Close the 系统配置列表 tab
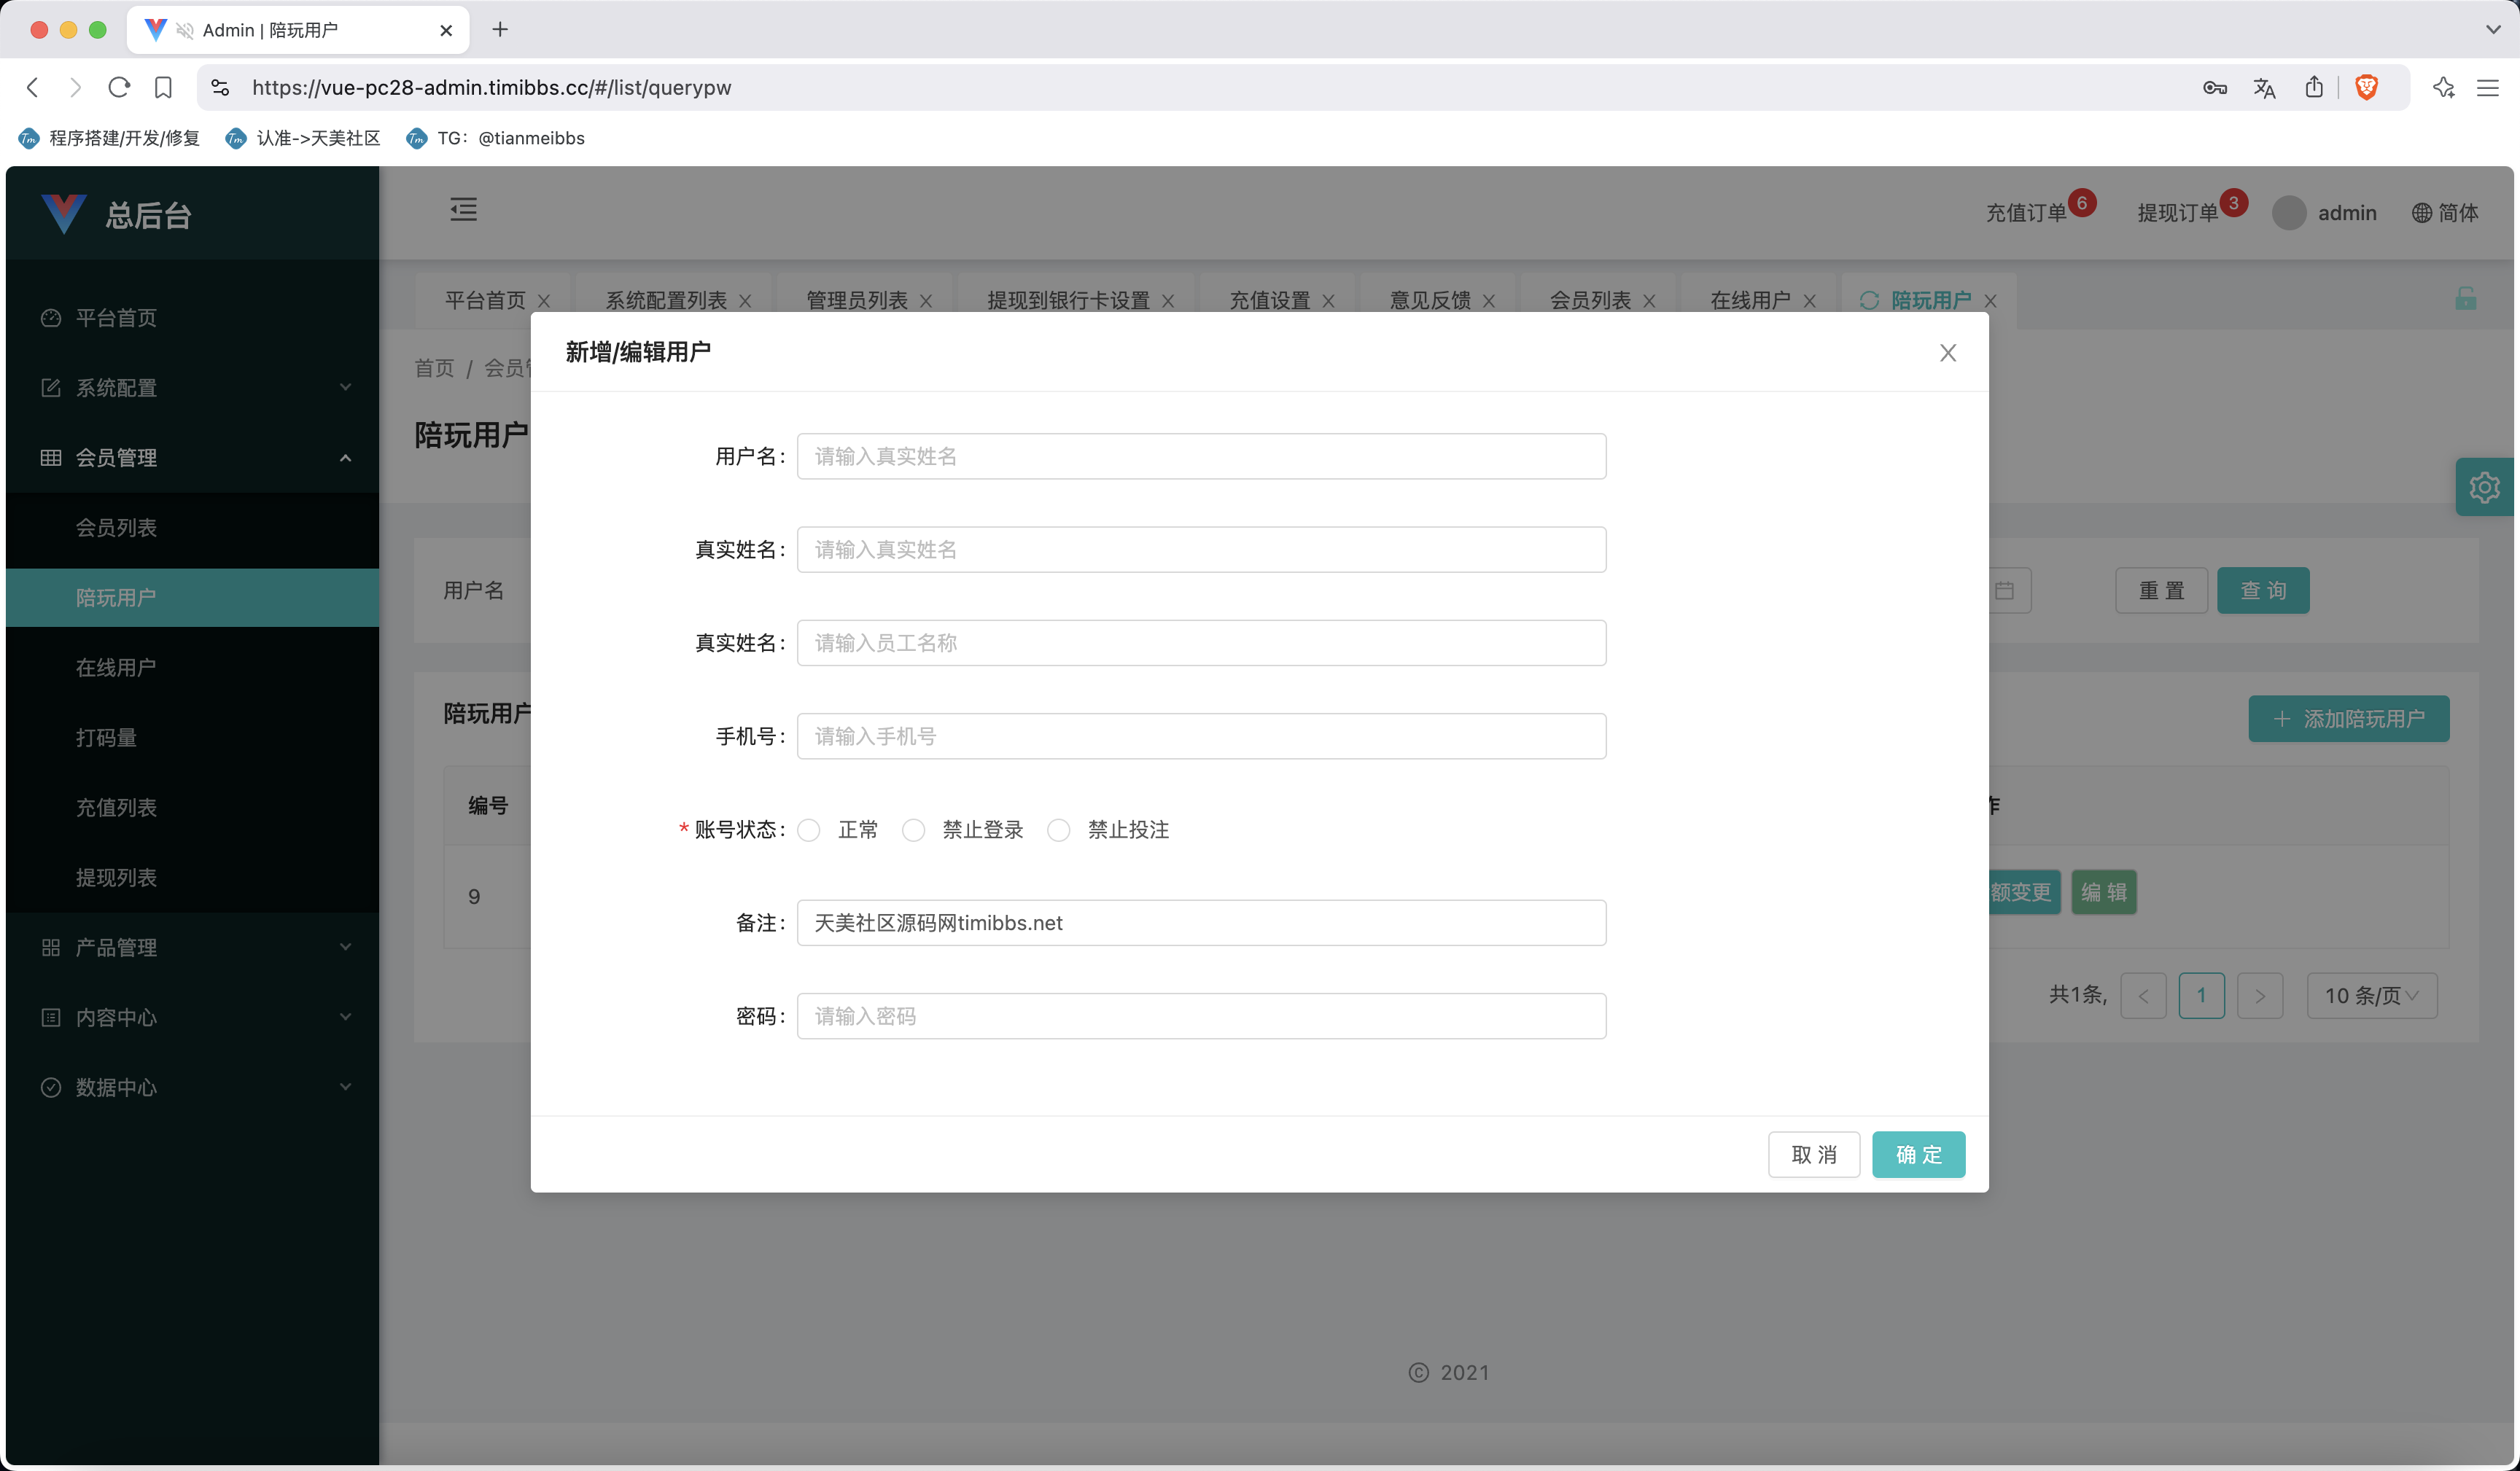The height and width of the screenshot is (1471, 2520). click(x=745, y=301)
